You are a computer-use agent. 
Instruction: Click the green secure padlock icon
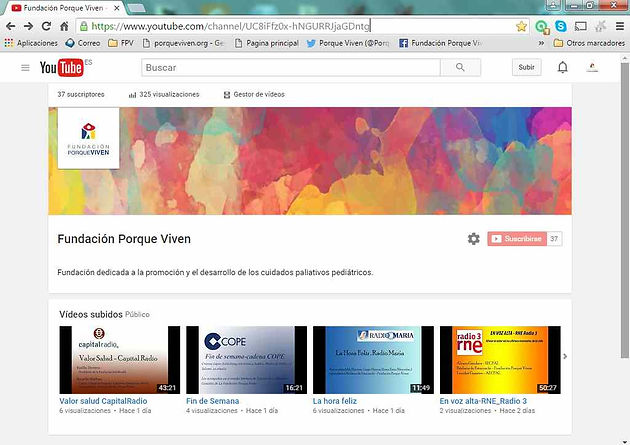pos(84,27)
